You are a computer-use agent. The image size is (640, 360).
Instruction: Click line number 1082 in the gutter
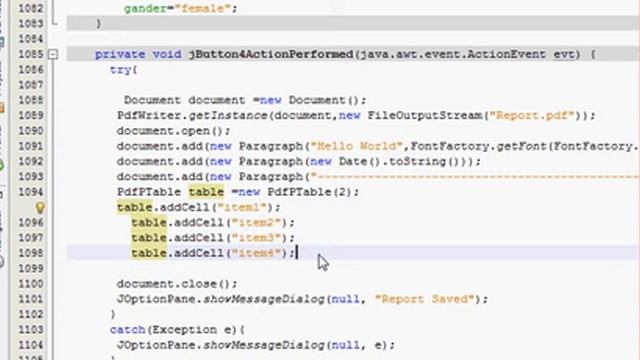click(31, 9)
